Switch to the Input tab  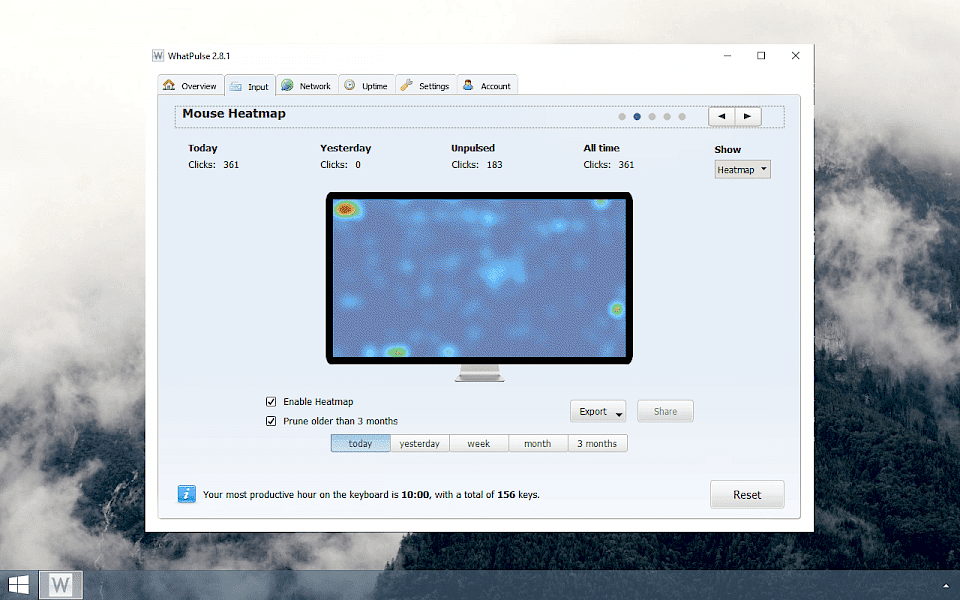coord(250,86)
